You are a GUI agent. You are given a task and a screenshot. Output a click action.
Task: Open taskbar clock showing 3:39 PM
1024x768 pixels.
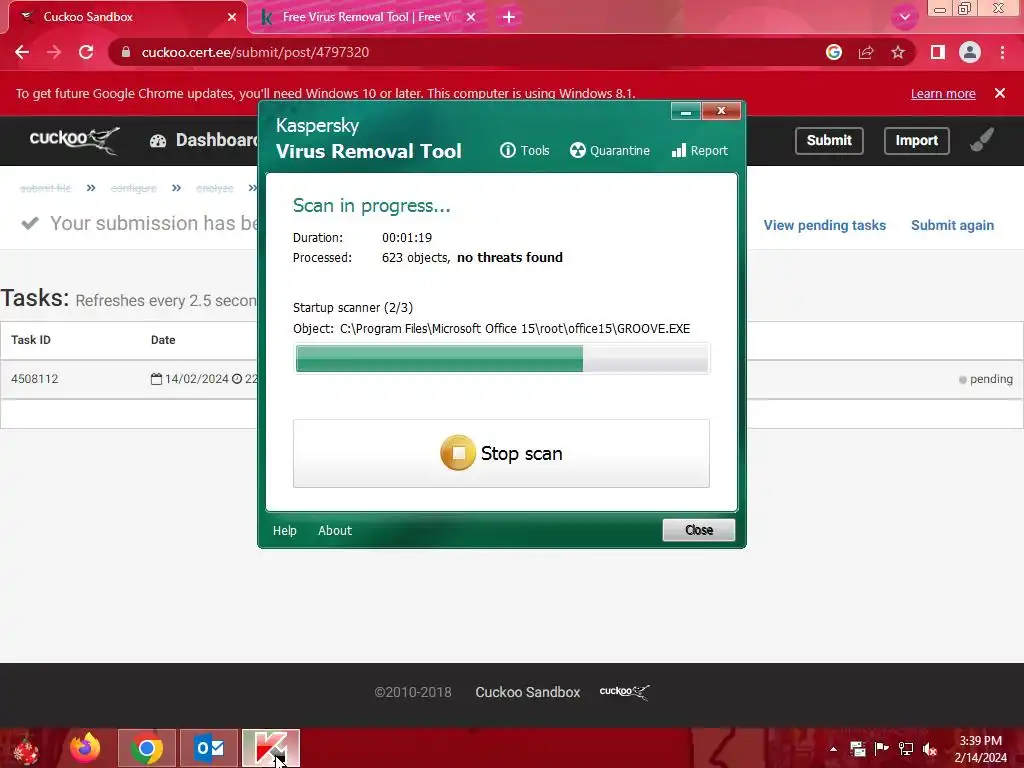[980, 749]
